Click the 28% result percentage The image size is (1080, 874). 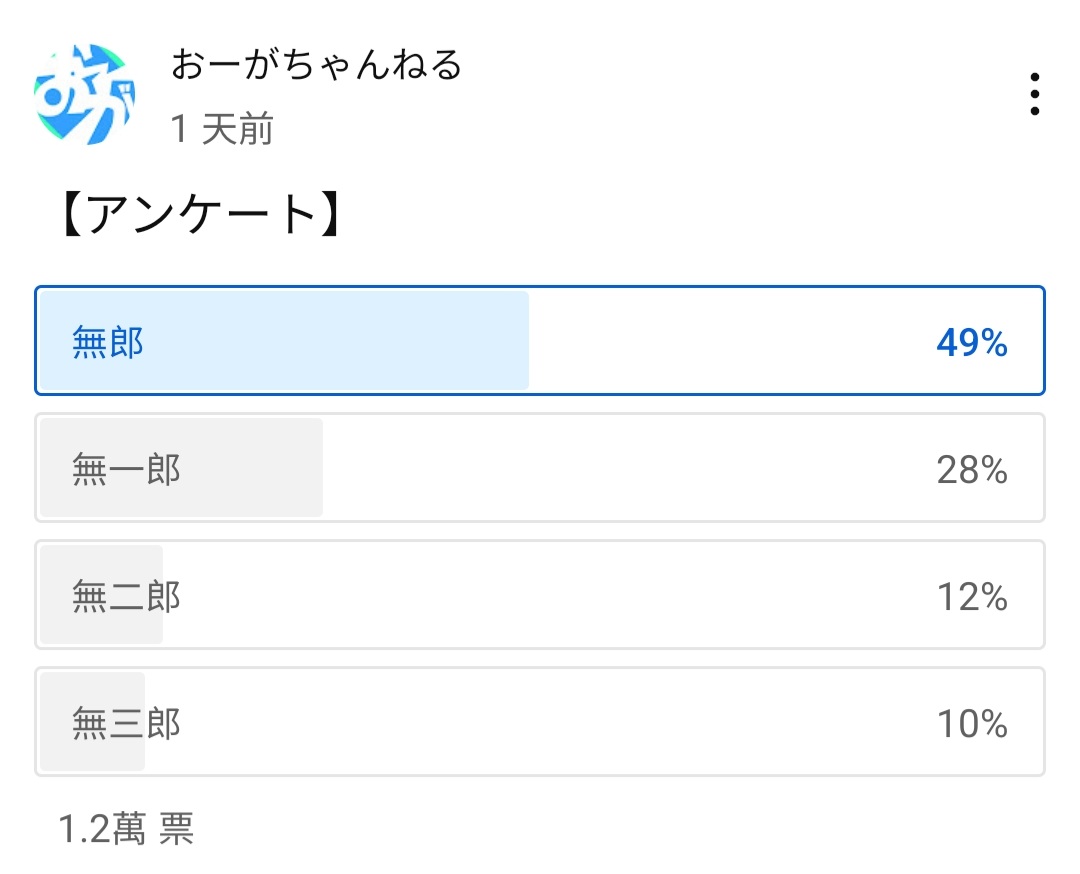(972, 470)
